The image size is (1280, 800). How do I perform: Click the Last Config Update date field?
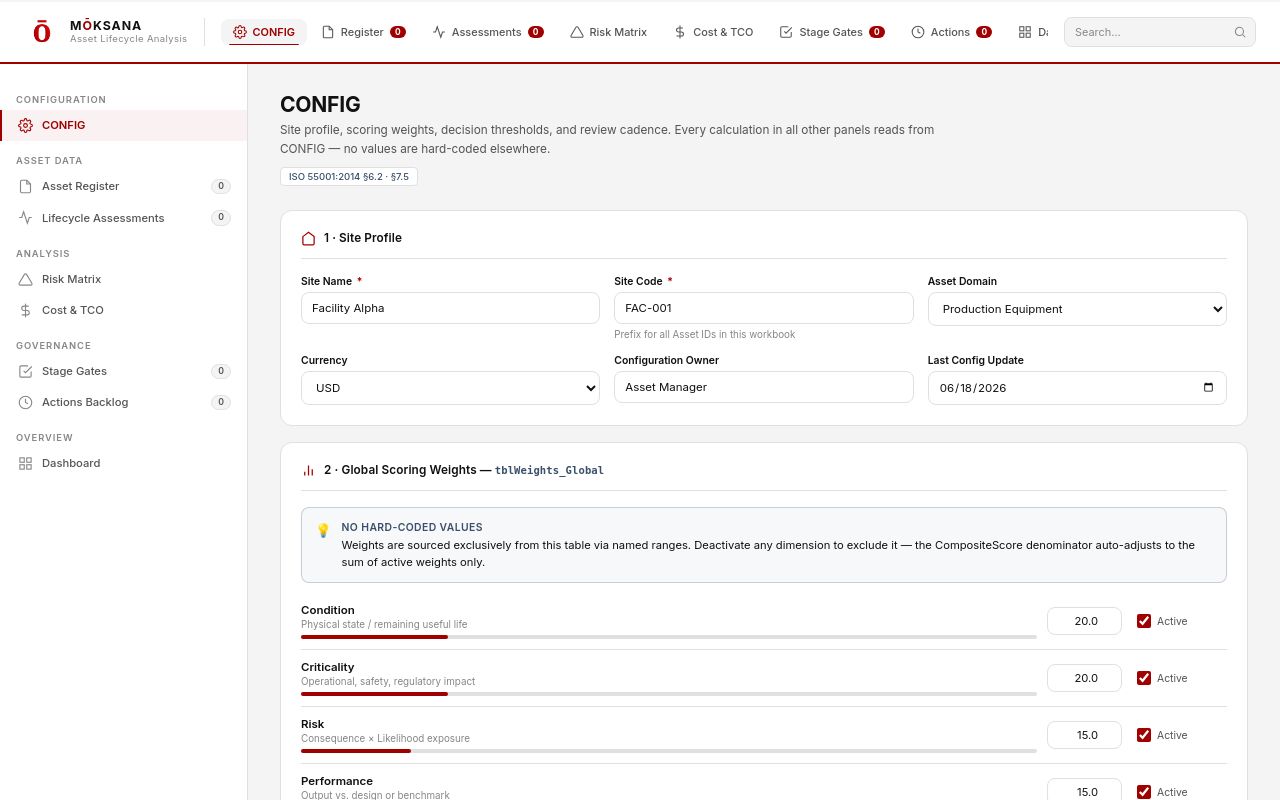pos(1077,388)
